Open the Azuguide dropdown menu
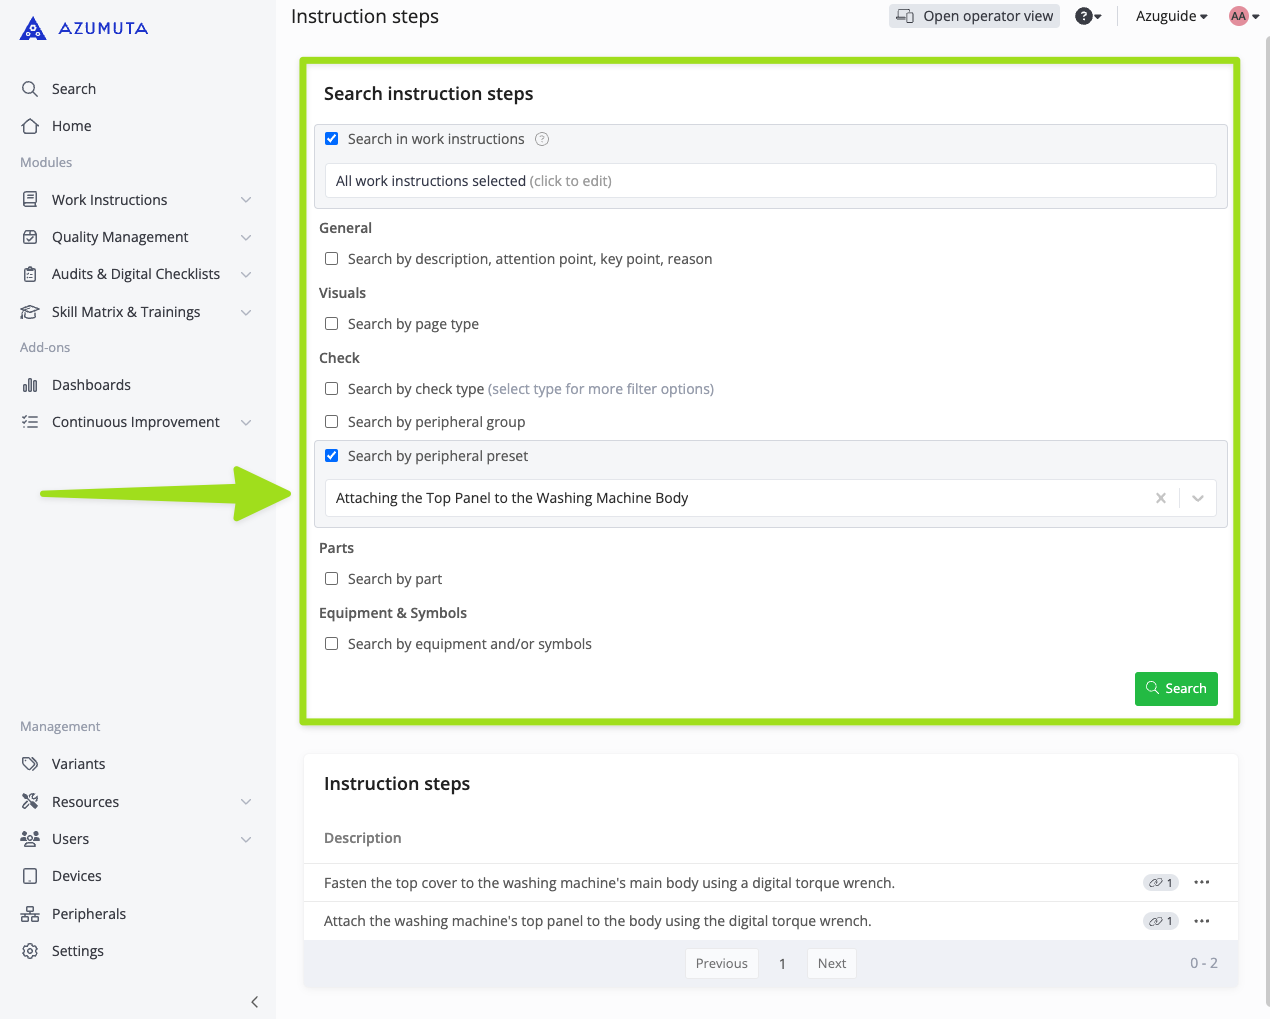The image size is (1270, 1019). coord(1170,15)
